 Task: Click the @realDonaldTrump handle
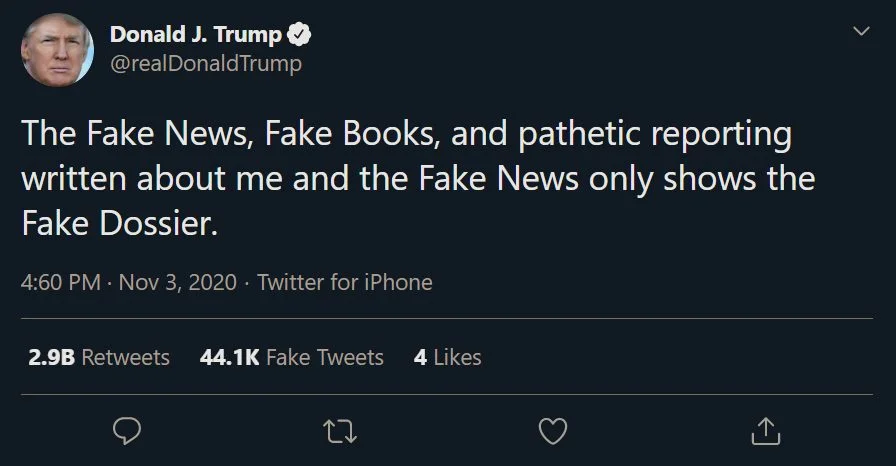point(205,64)
